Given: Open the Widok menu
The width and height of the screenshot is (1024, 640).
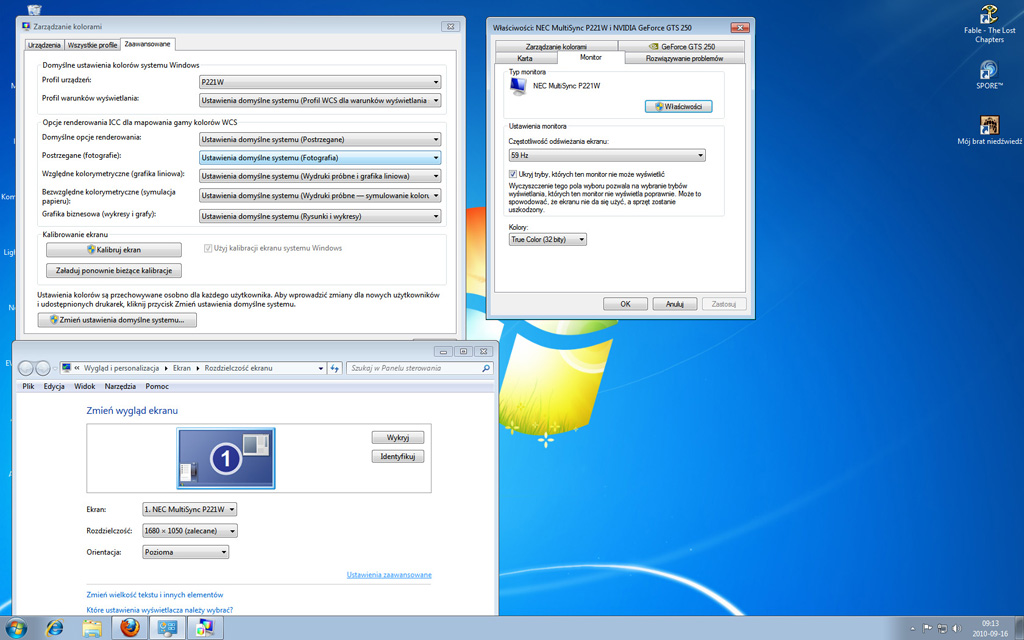Looking at the screenshot, I should (x=85, y=387).
